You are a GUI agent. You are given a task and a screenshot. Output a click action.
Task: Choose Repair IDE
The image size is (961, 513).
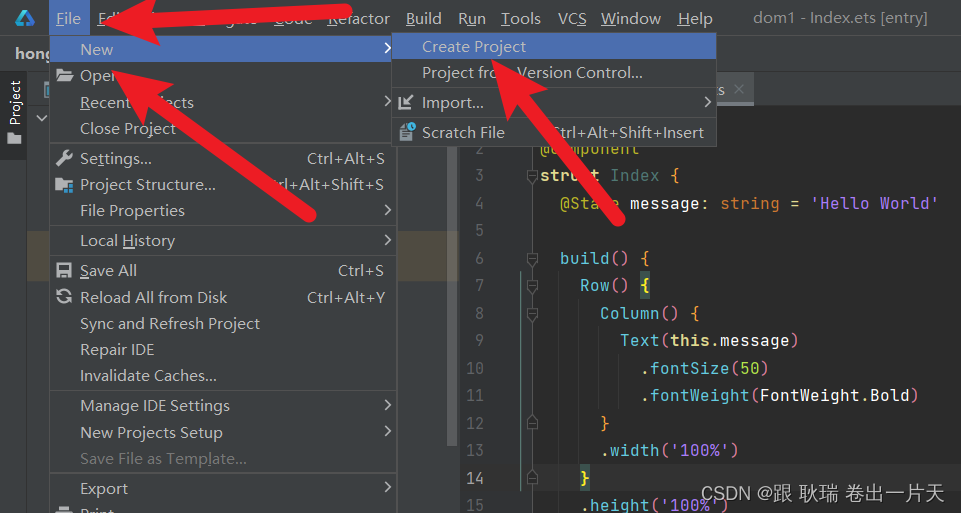pos(223,350)
